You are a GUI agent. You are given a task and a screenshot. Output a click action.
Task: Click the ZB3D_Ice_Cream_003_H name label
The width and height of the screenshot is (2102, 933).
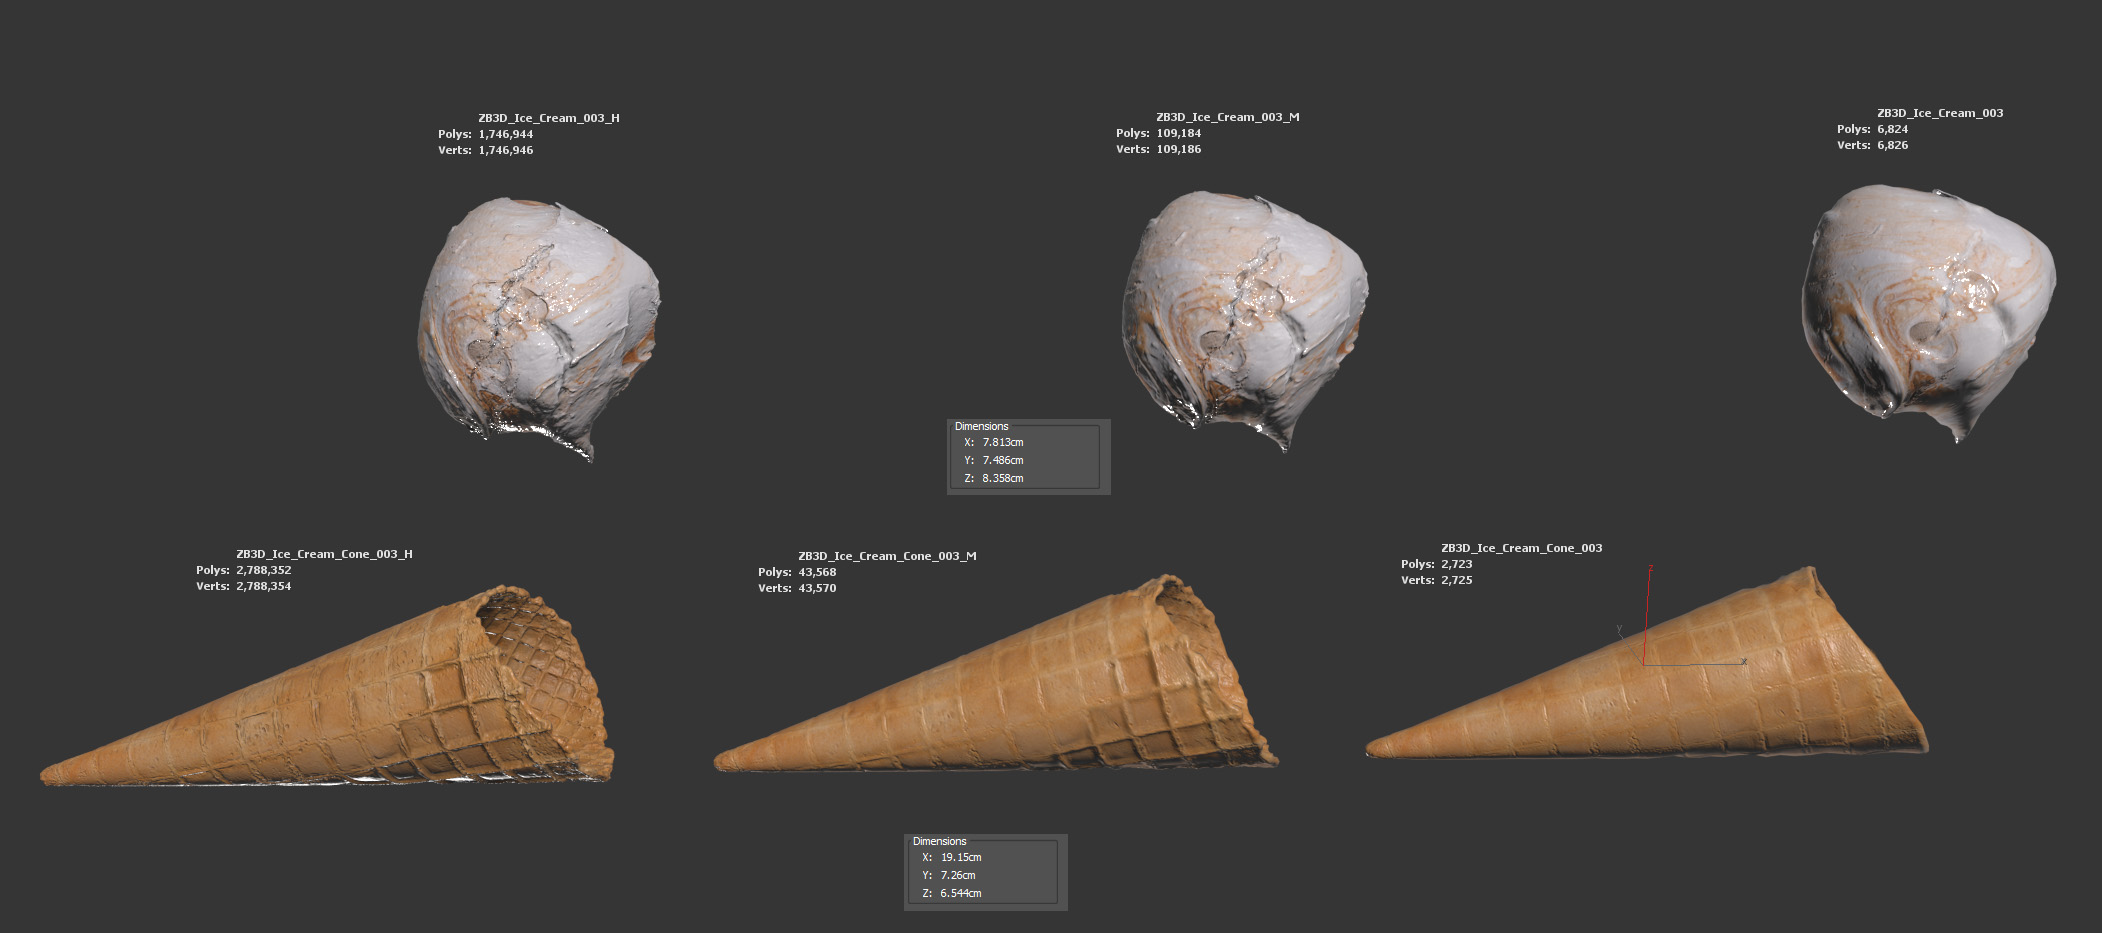[548, 118]
